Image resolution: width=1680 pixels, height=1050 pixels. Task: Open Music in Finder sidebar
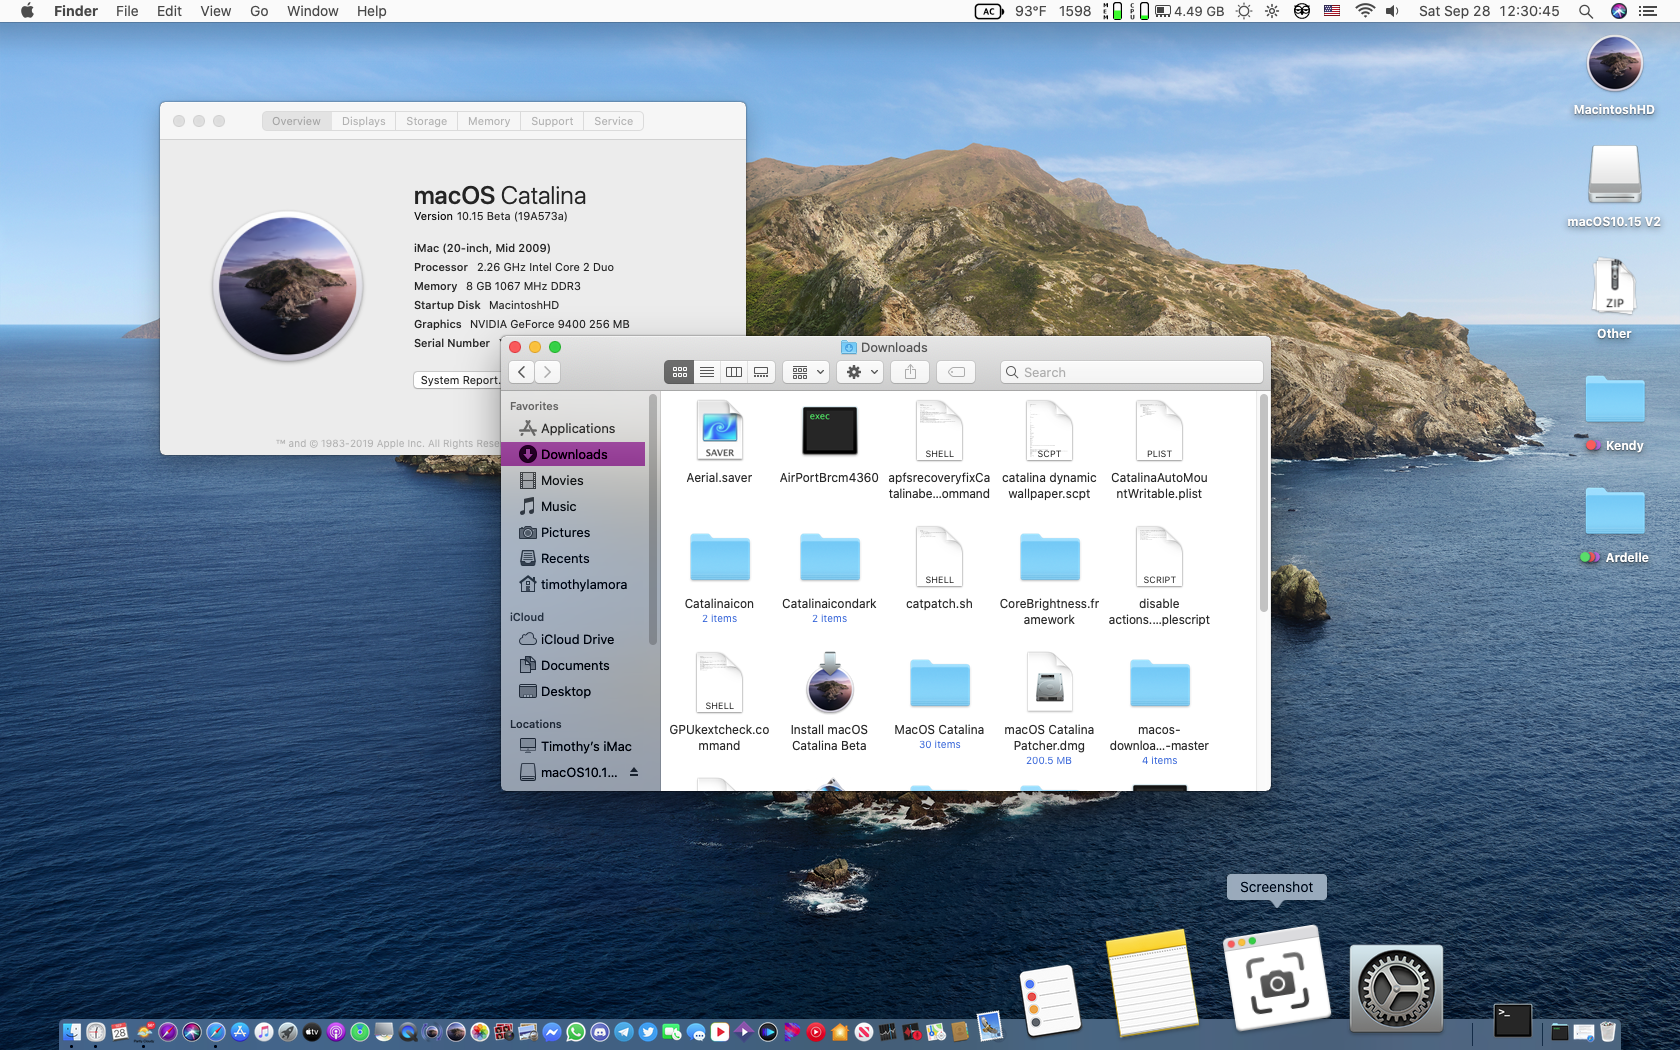click(573, 506)
